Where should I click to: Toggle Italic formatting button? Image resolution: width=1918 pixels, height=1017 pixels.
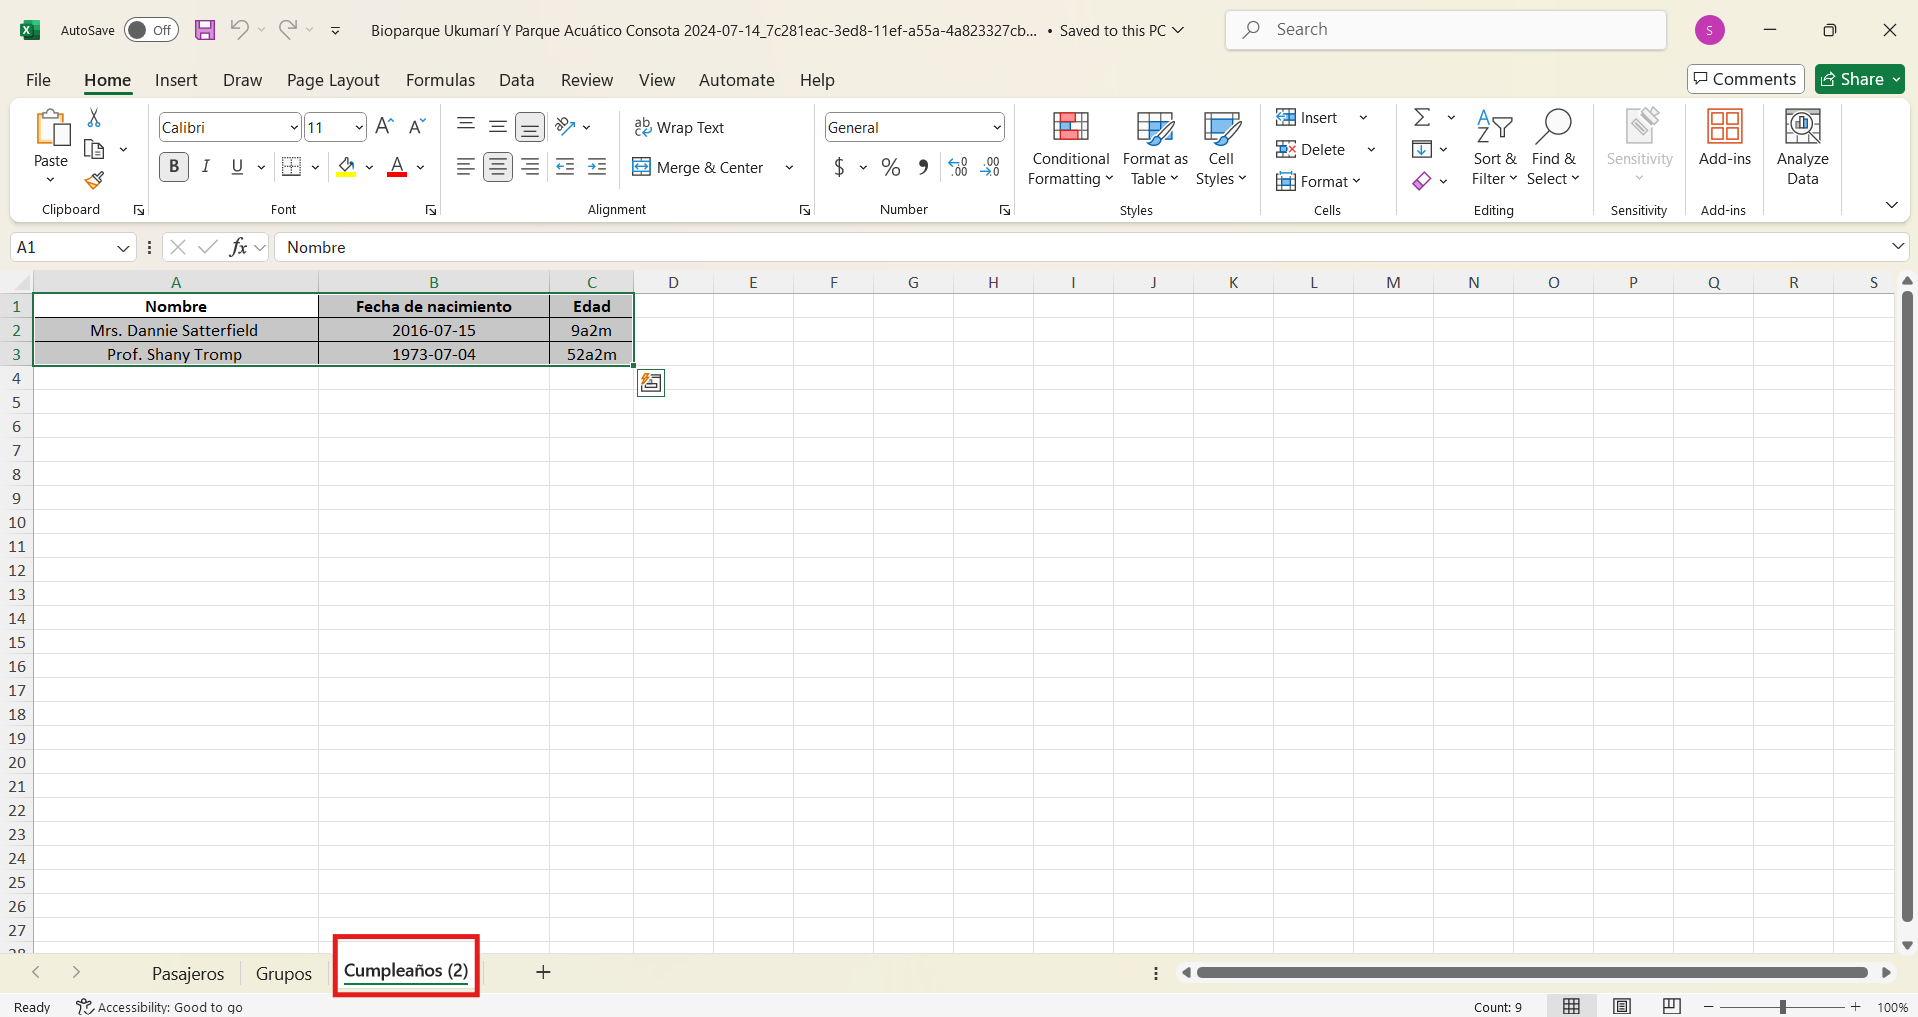(206, 167)
